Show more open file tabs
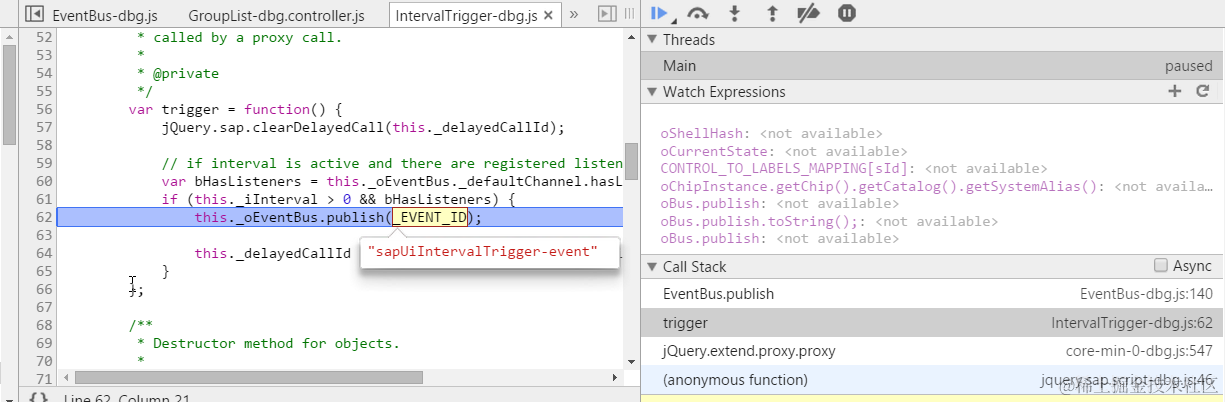Screen dimensions: 1225x402 (574, 15)
